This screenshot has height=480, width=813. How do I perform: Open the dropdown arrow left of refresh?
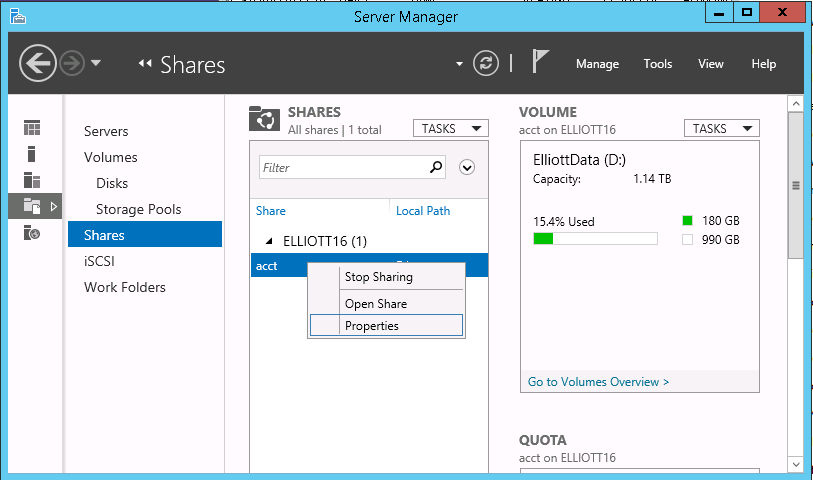tap(459, 64)
